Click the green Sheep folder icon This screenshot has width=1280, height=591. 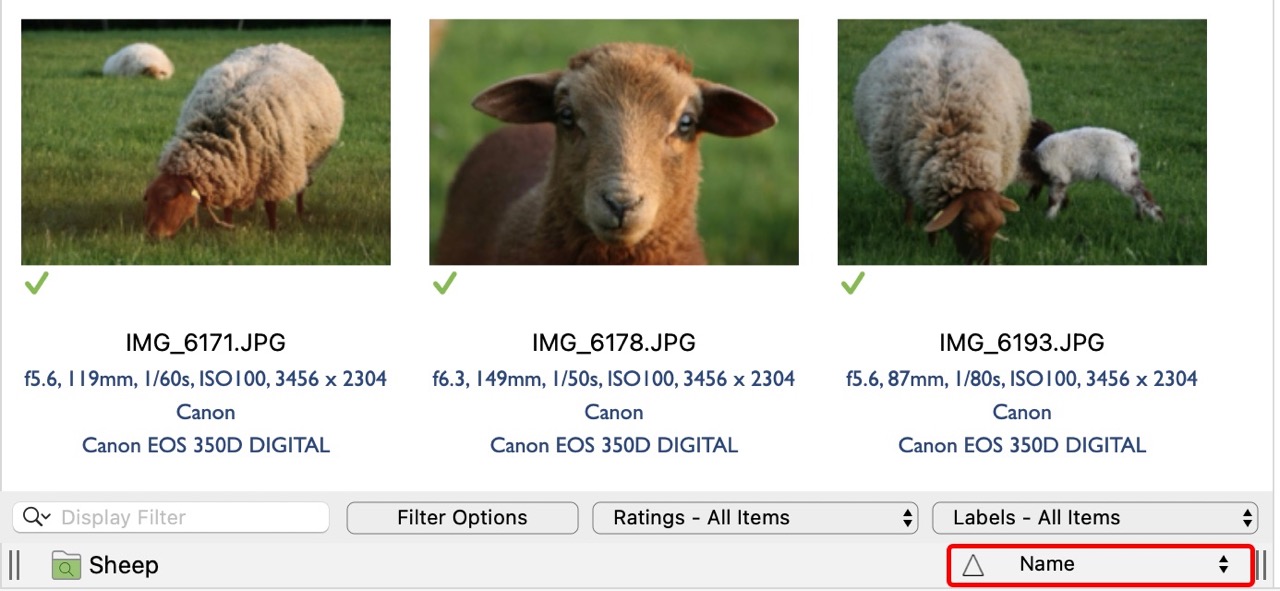click(x=66, y=565)
